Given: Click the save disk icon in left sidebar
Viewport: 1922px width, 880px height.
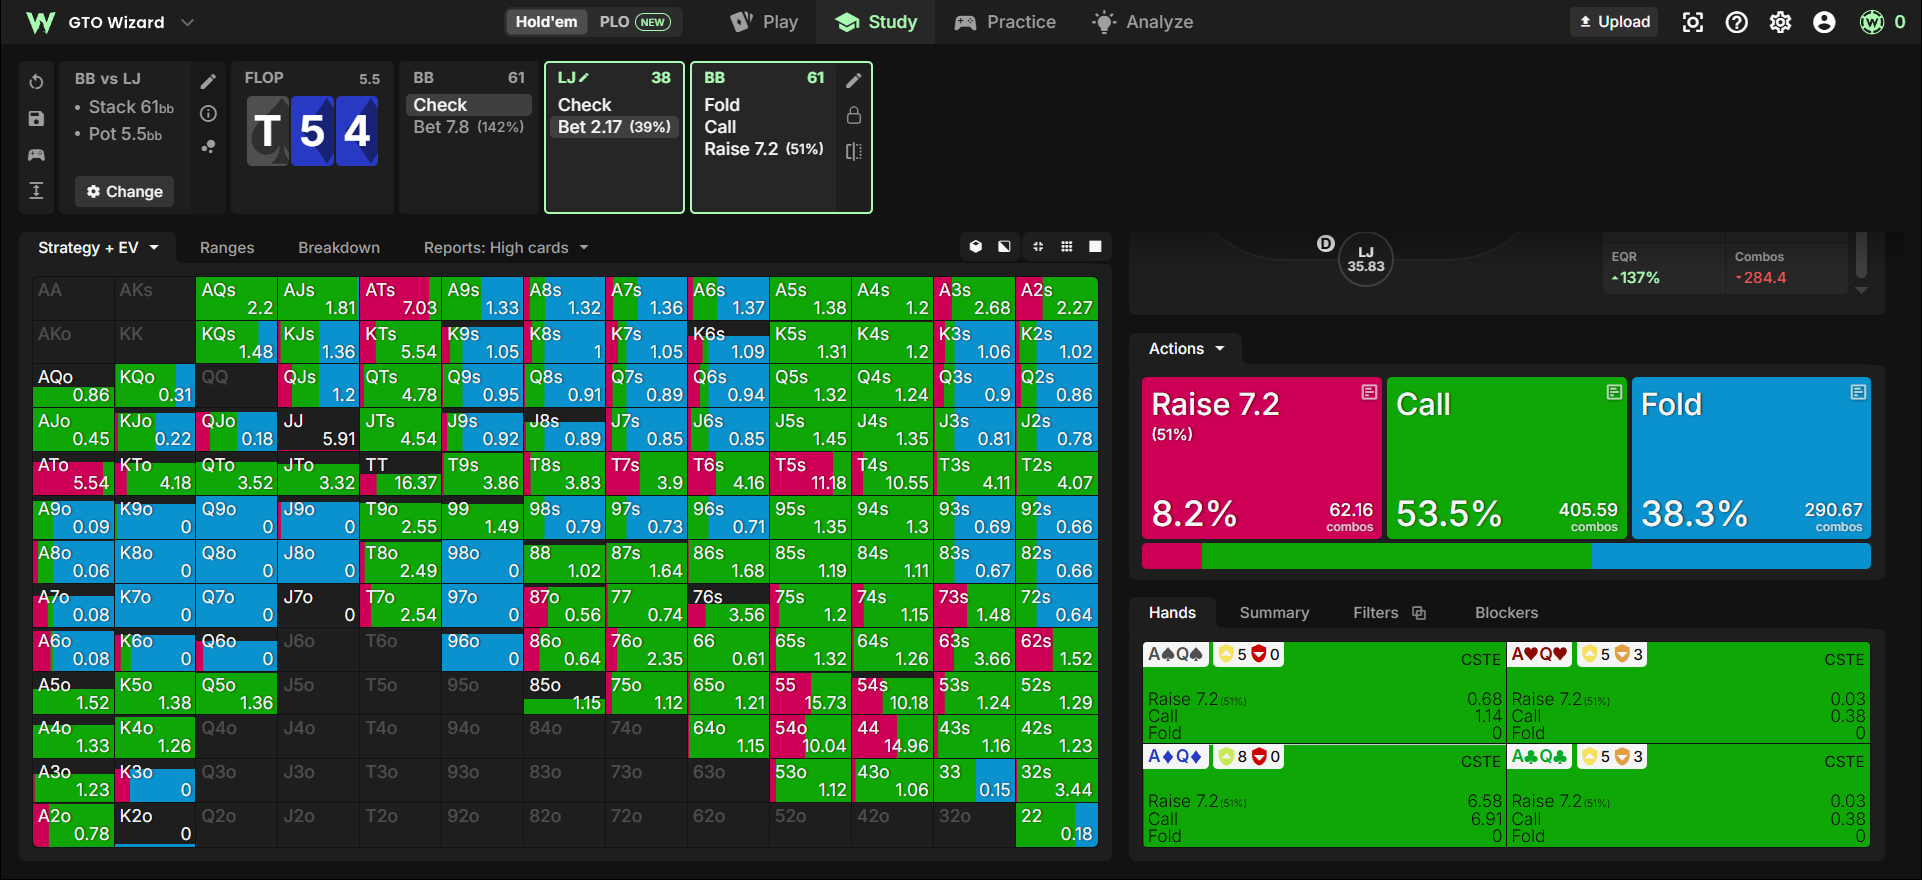Looking at the screenshot, I should [36, 119].
